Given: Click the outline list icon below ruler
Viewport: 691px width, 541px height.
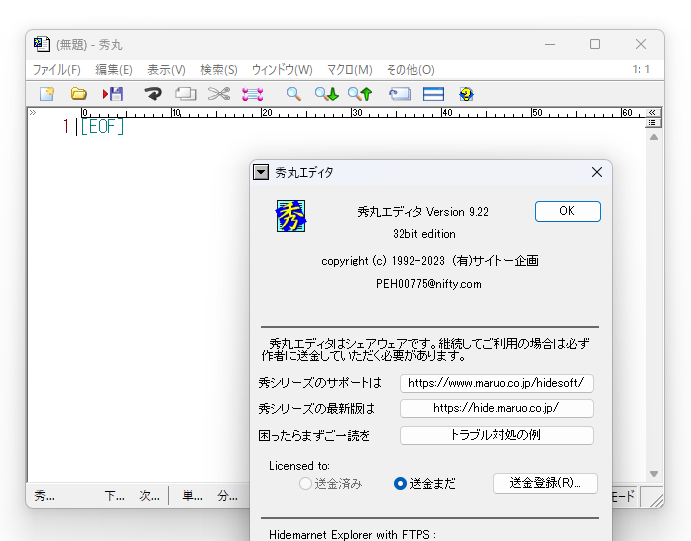Looking at the screenshot, I should point(652,122).
